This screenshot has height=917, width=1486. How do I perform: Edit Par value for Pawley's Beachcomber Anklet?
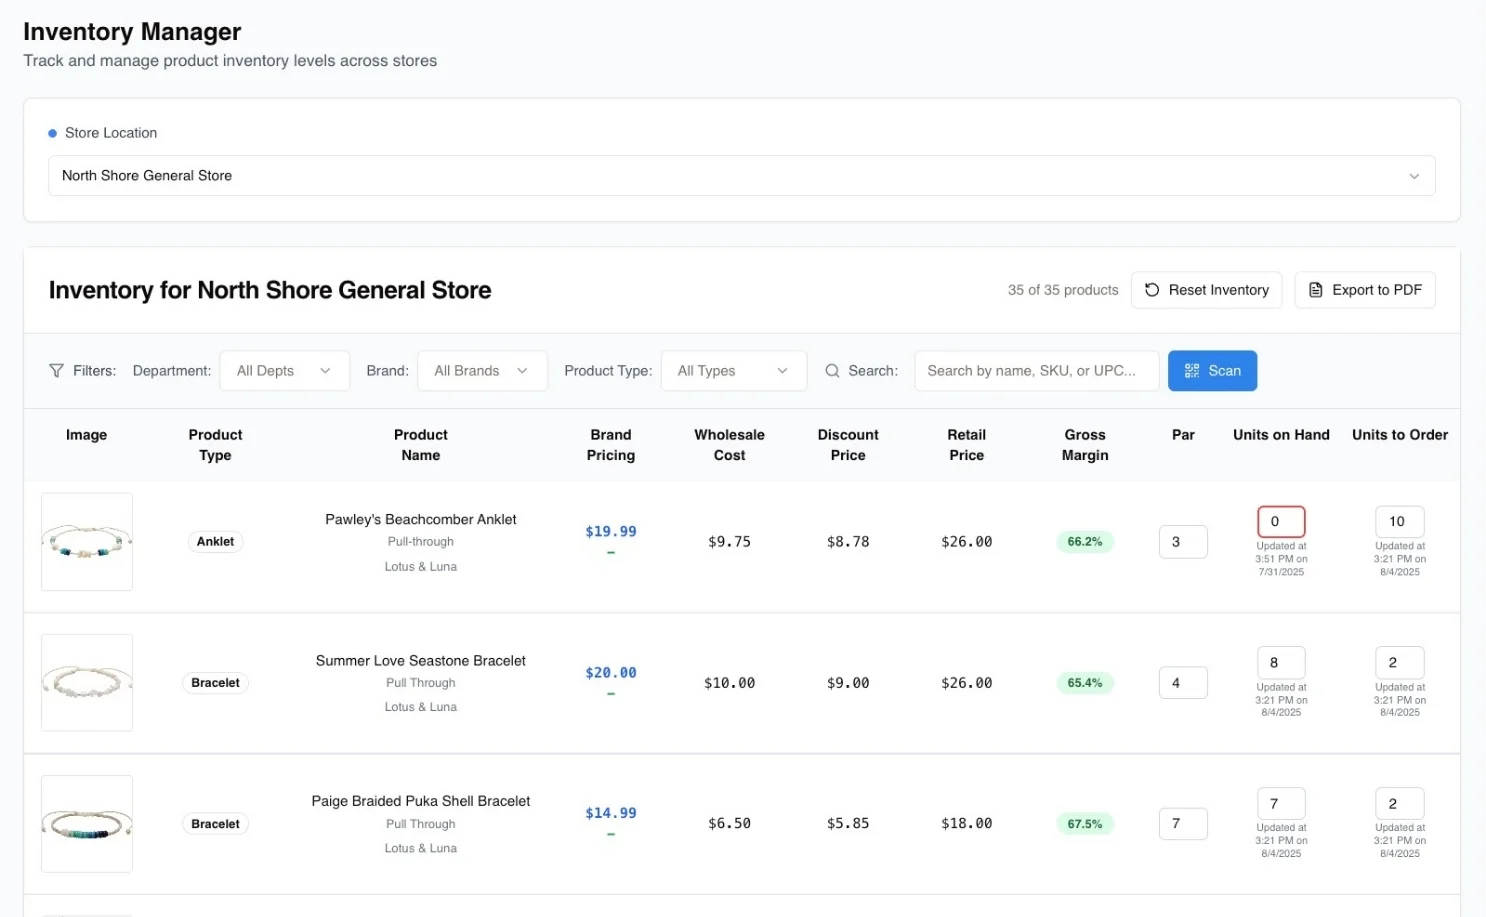coord(1183,542)
